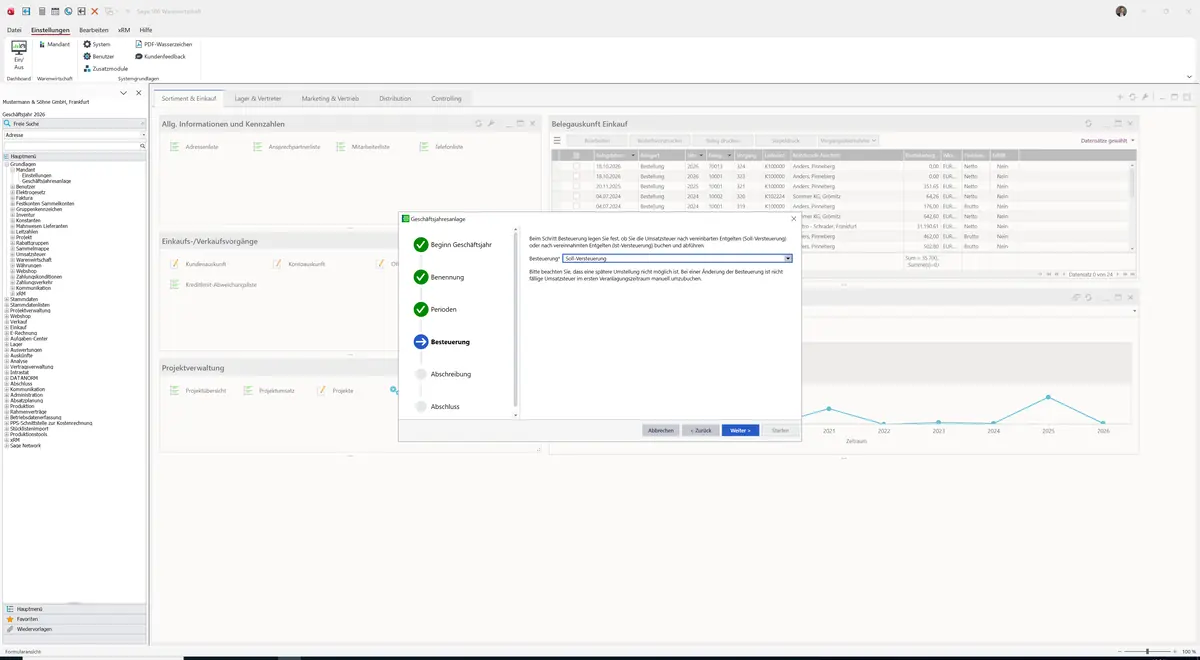Screen dimensions: 1200x660
Task: Collapse the Grundlagen tree node
Action: [6, 164]
